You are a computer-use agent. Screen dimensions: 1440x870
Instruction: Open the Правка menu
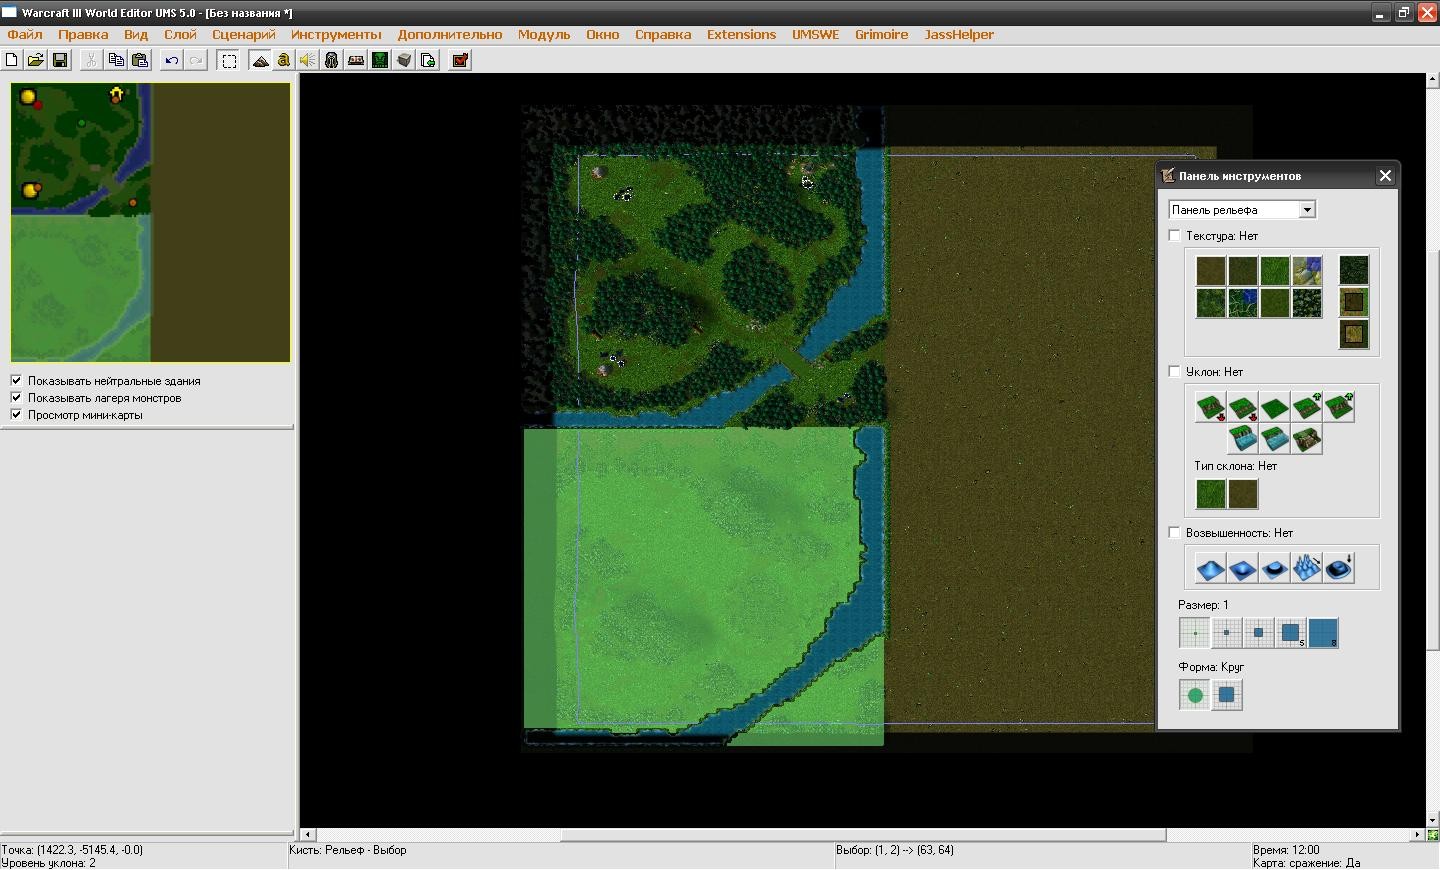(83, 34)
